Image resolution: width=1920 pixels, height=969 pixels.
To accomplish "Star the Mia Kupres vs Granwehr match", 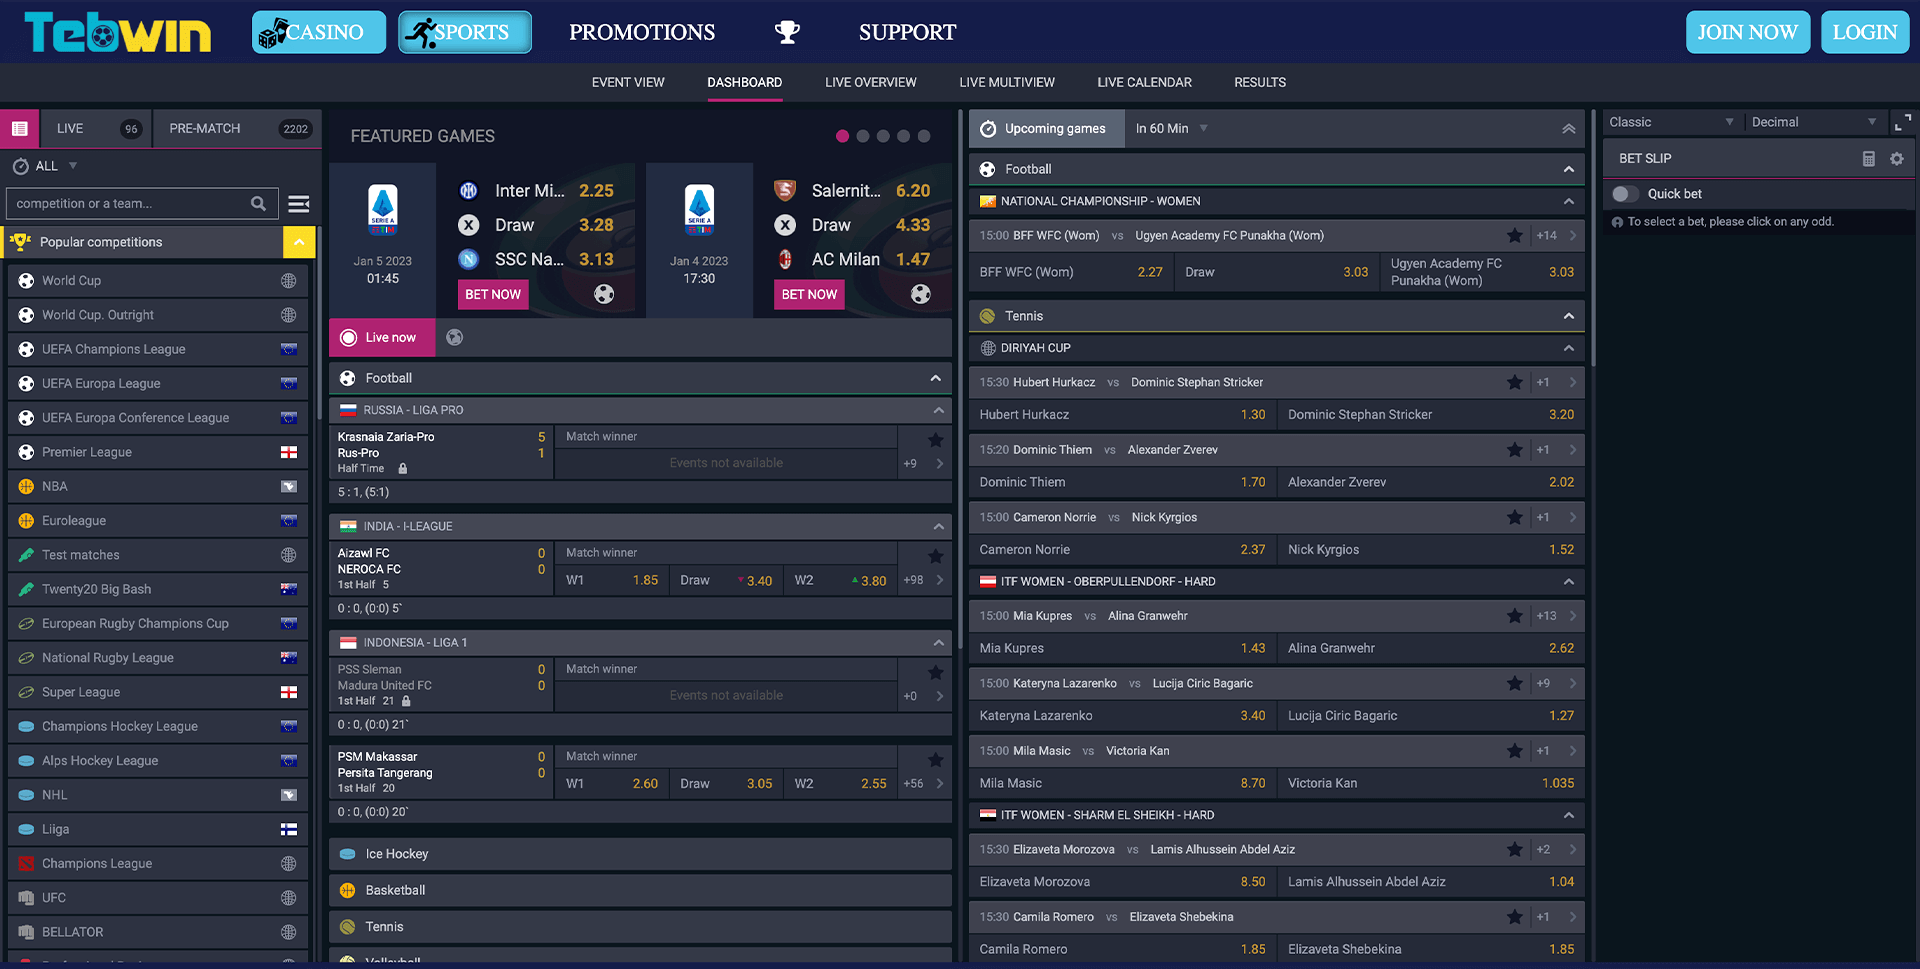I will pos(1514,616).
